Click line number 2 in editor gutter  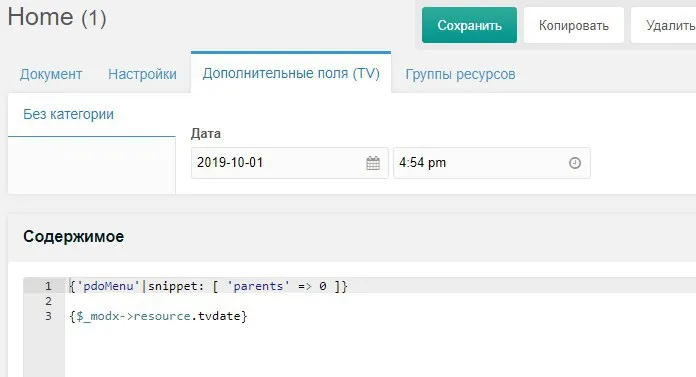tap(48, 301)
